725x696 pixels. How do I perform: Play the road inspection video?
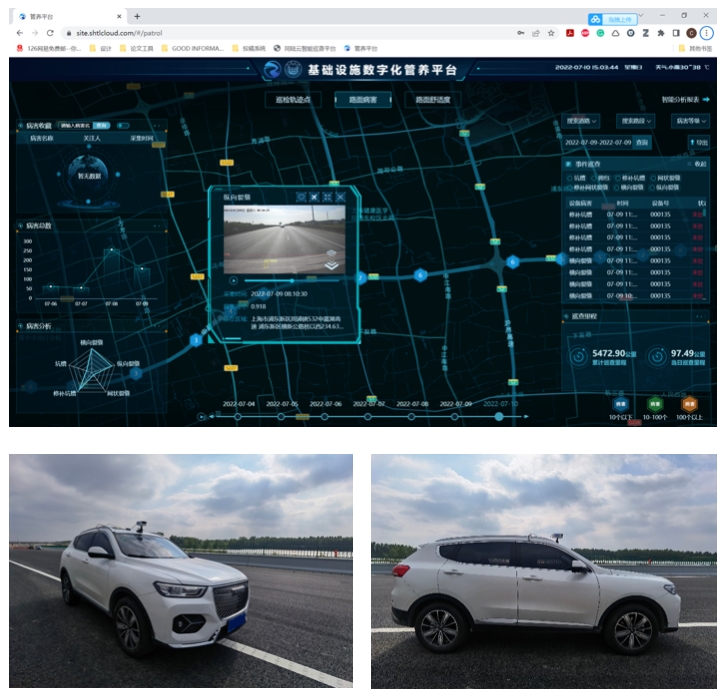pyautogui.click(x=233, y=280)
